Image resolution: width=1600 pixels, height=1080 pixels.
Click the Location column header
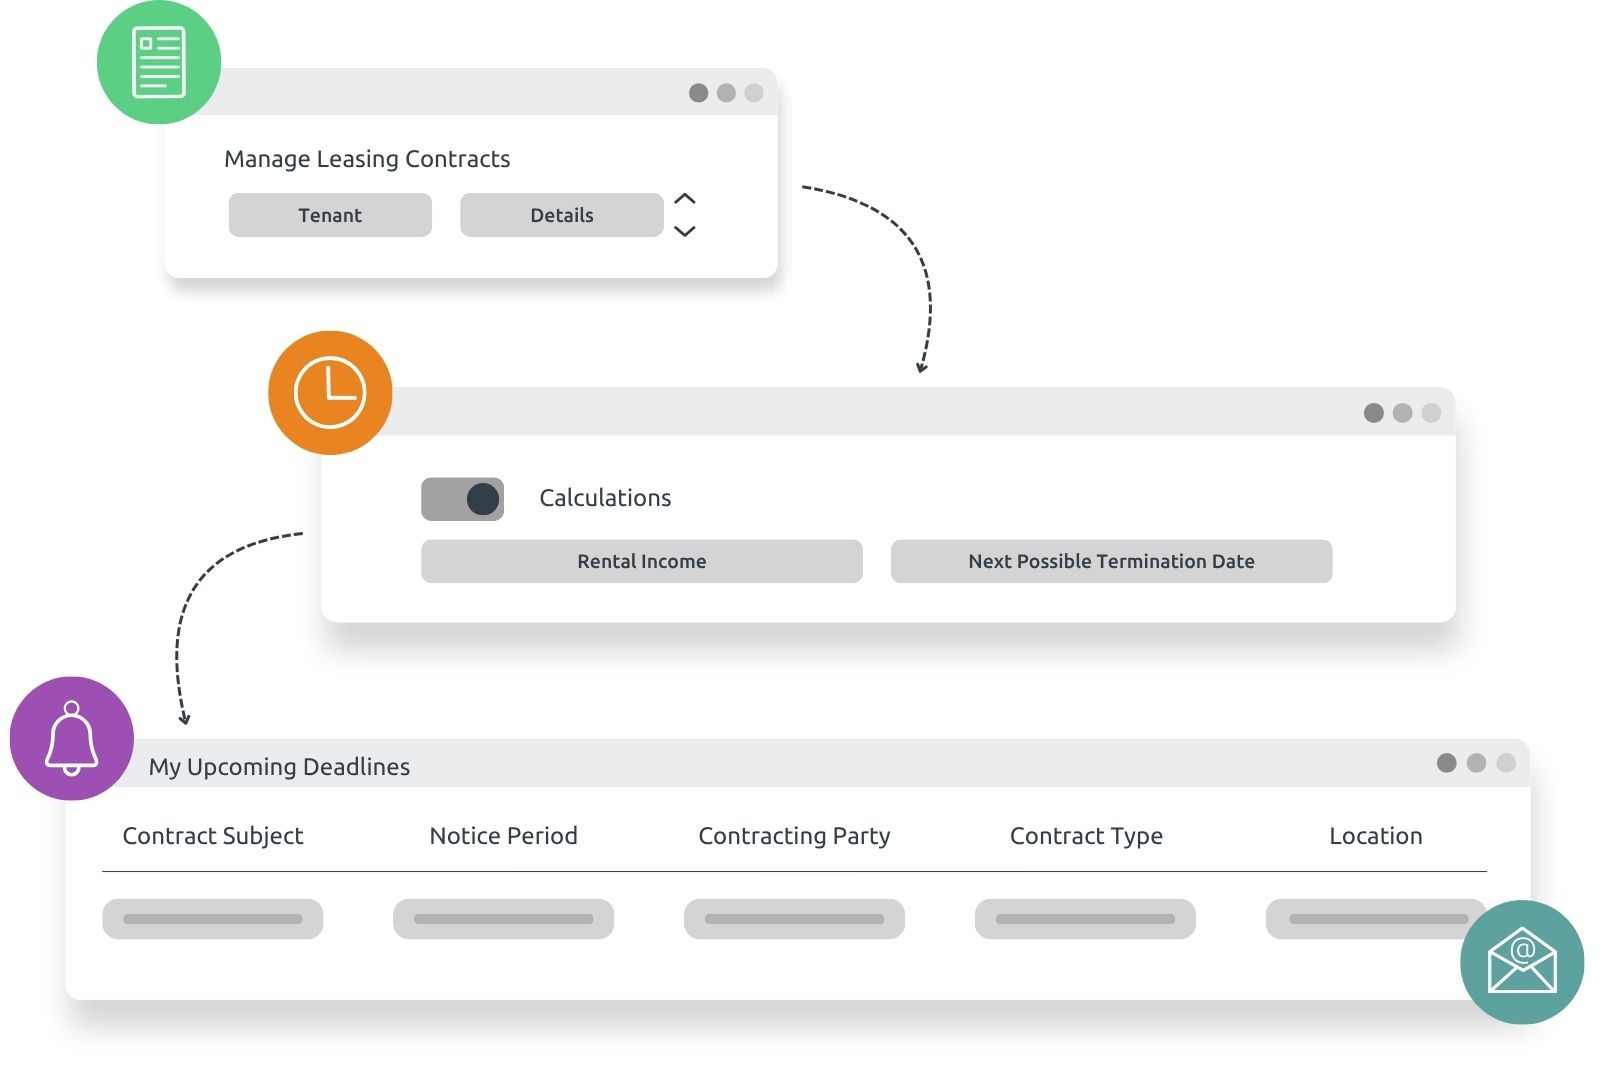(x=1375, y=836)
